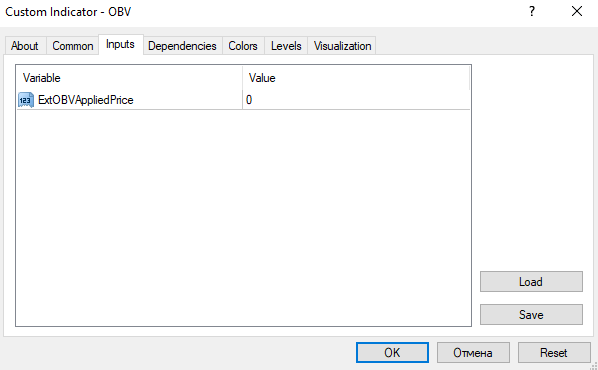The image size is (598, 370).
Task: Close the Custom Indicator OBV dialog
Action: tap(577, 12)
